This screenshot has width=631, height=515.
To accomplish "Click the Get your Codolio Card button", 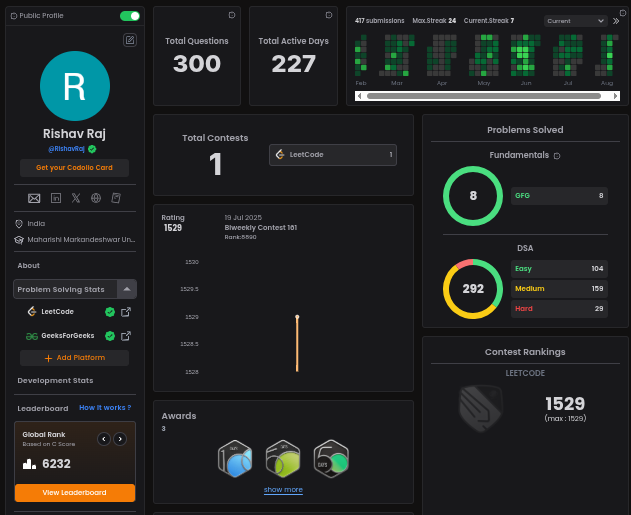I will [x=74, y=168].
